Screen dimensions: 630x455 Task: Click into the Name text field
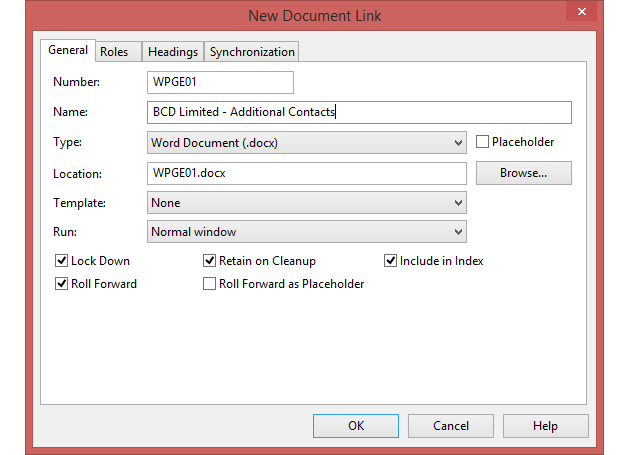(358, 112)
